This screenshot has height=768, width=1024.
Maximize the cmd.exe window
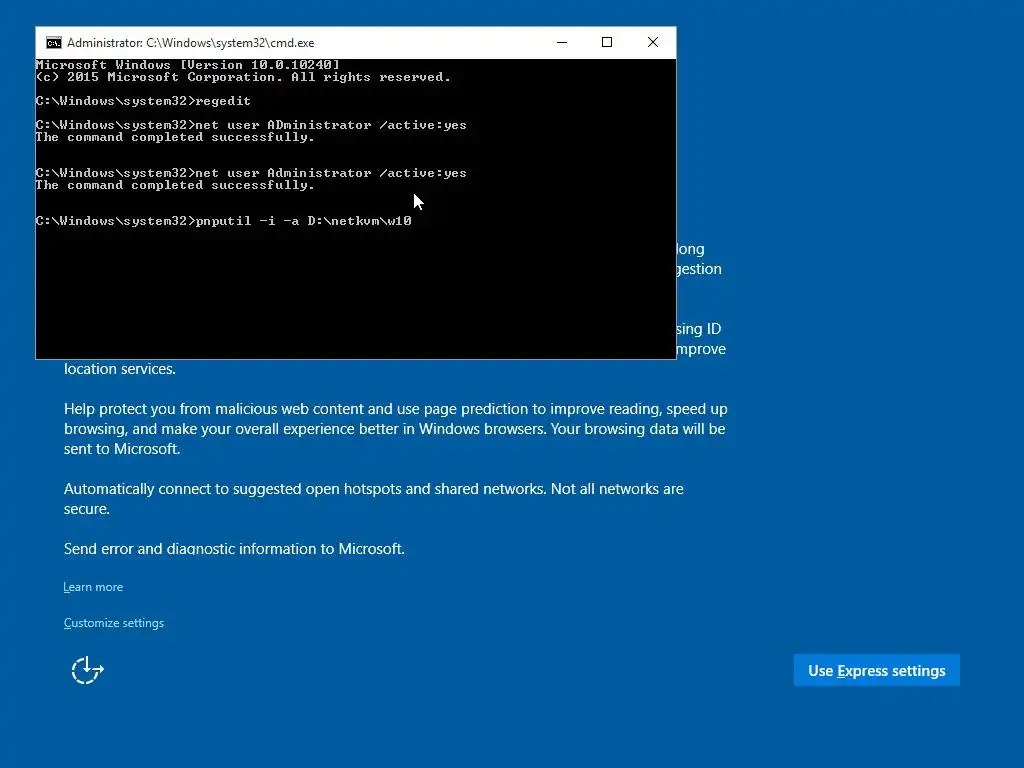607,42
